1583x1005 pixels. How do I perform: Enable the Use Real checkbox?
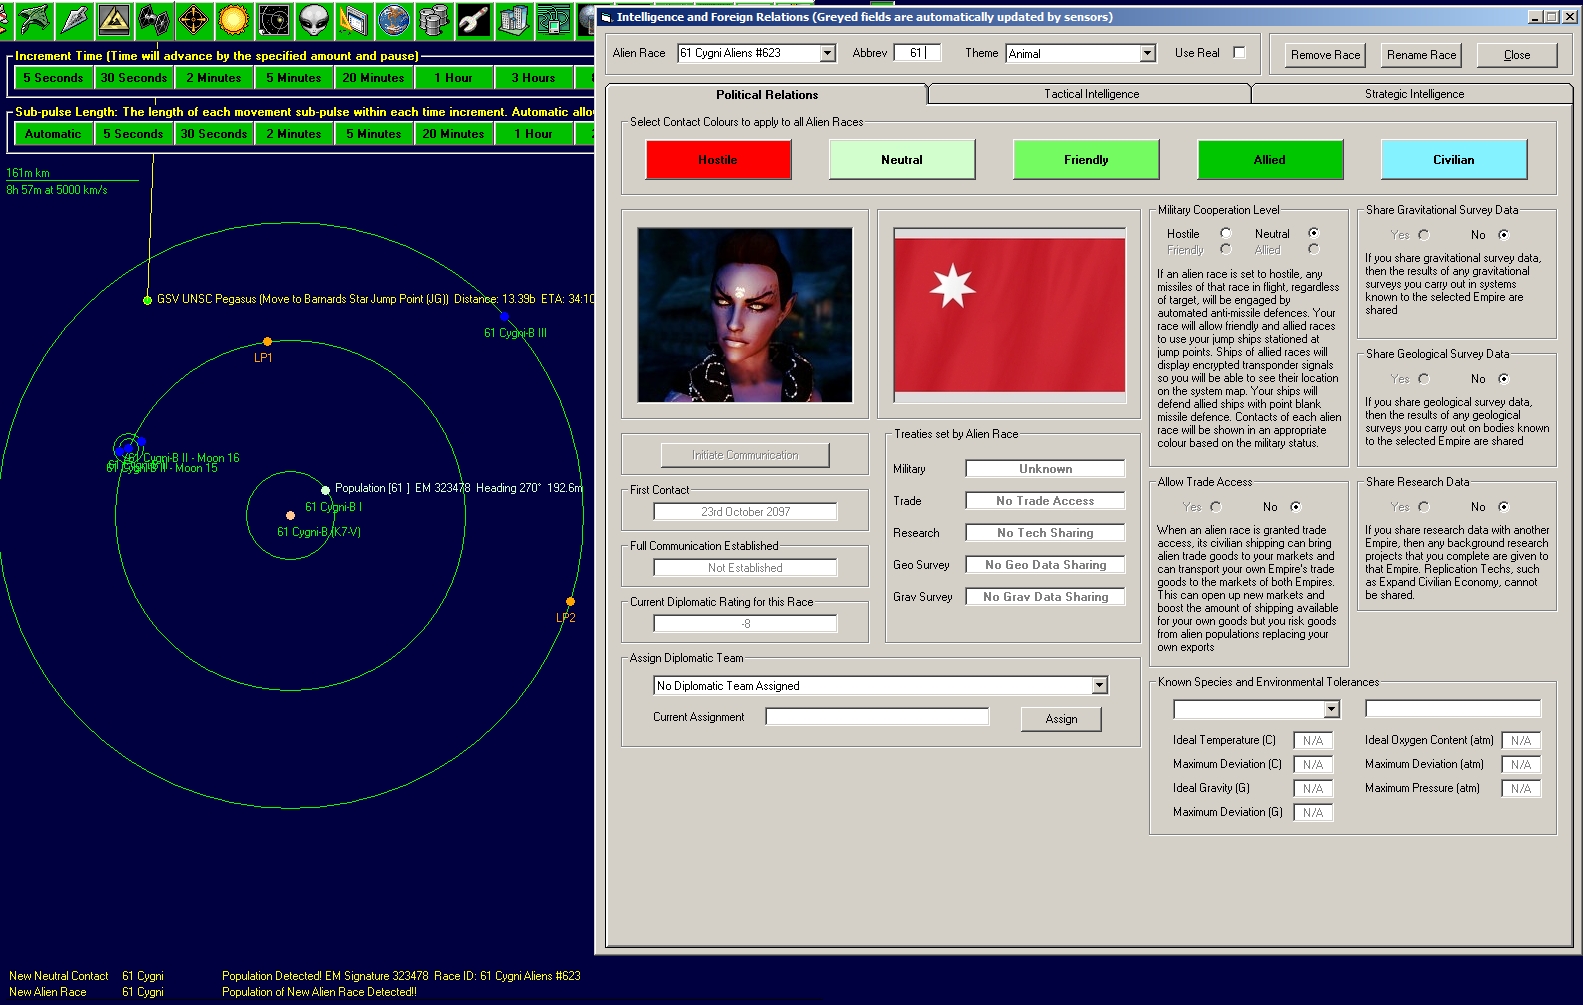click(1239, 53)
